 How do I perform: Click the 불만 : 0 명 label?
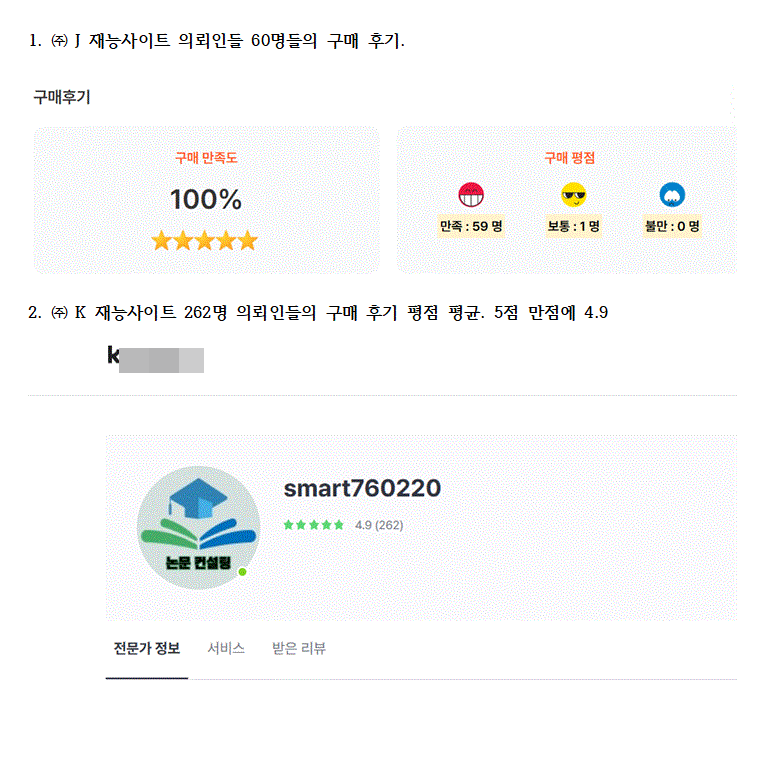tap(672, 226)
